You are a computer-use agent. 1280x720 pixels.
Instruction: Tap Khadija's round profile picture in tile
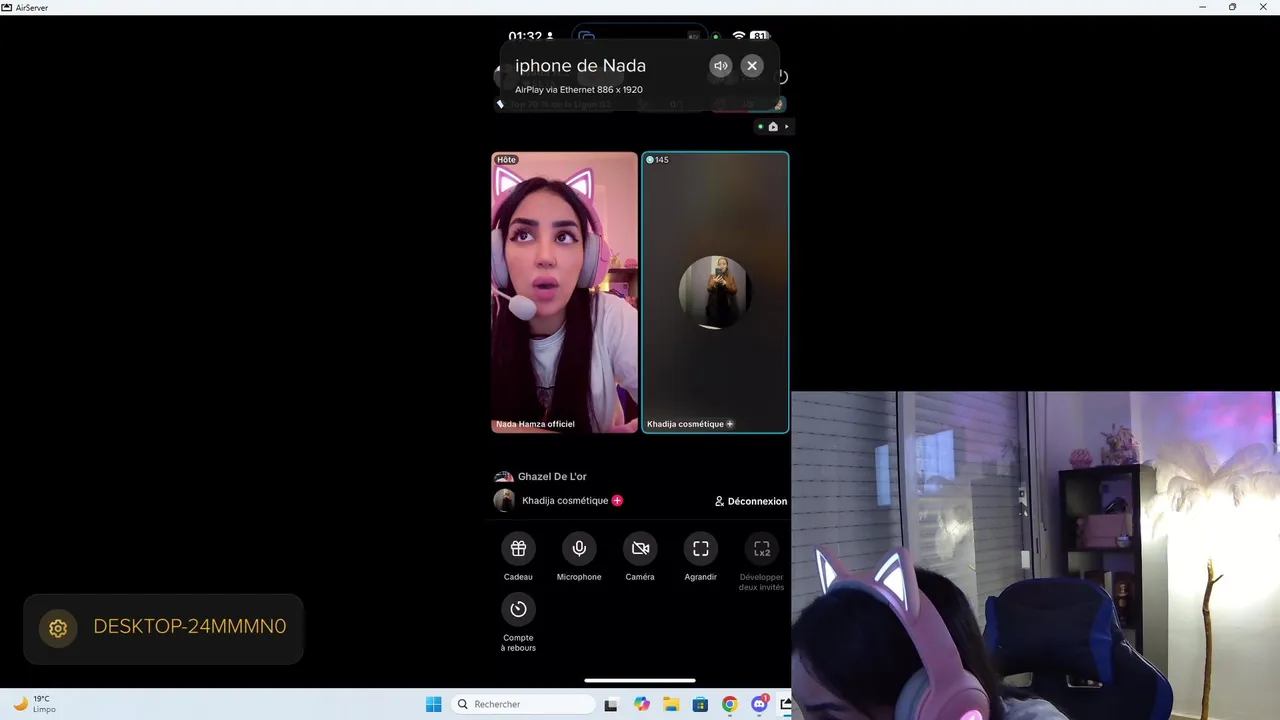[715, 292]
